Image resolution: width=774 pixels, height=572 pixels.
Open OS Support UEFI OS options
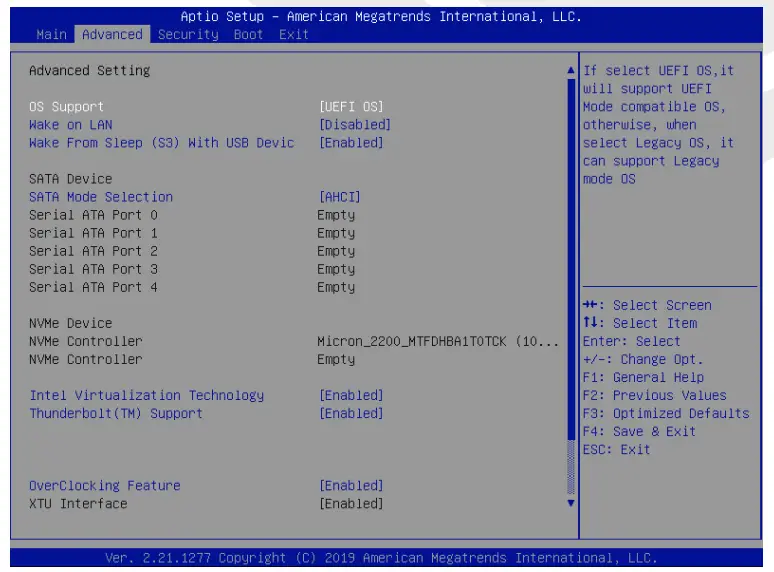(x=350, y=107)
